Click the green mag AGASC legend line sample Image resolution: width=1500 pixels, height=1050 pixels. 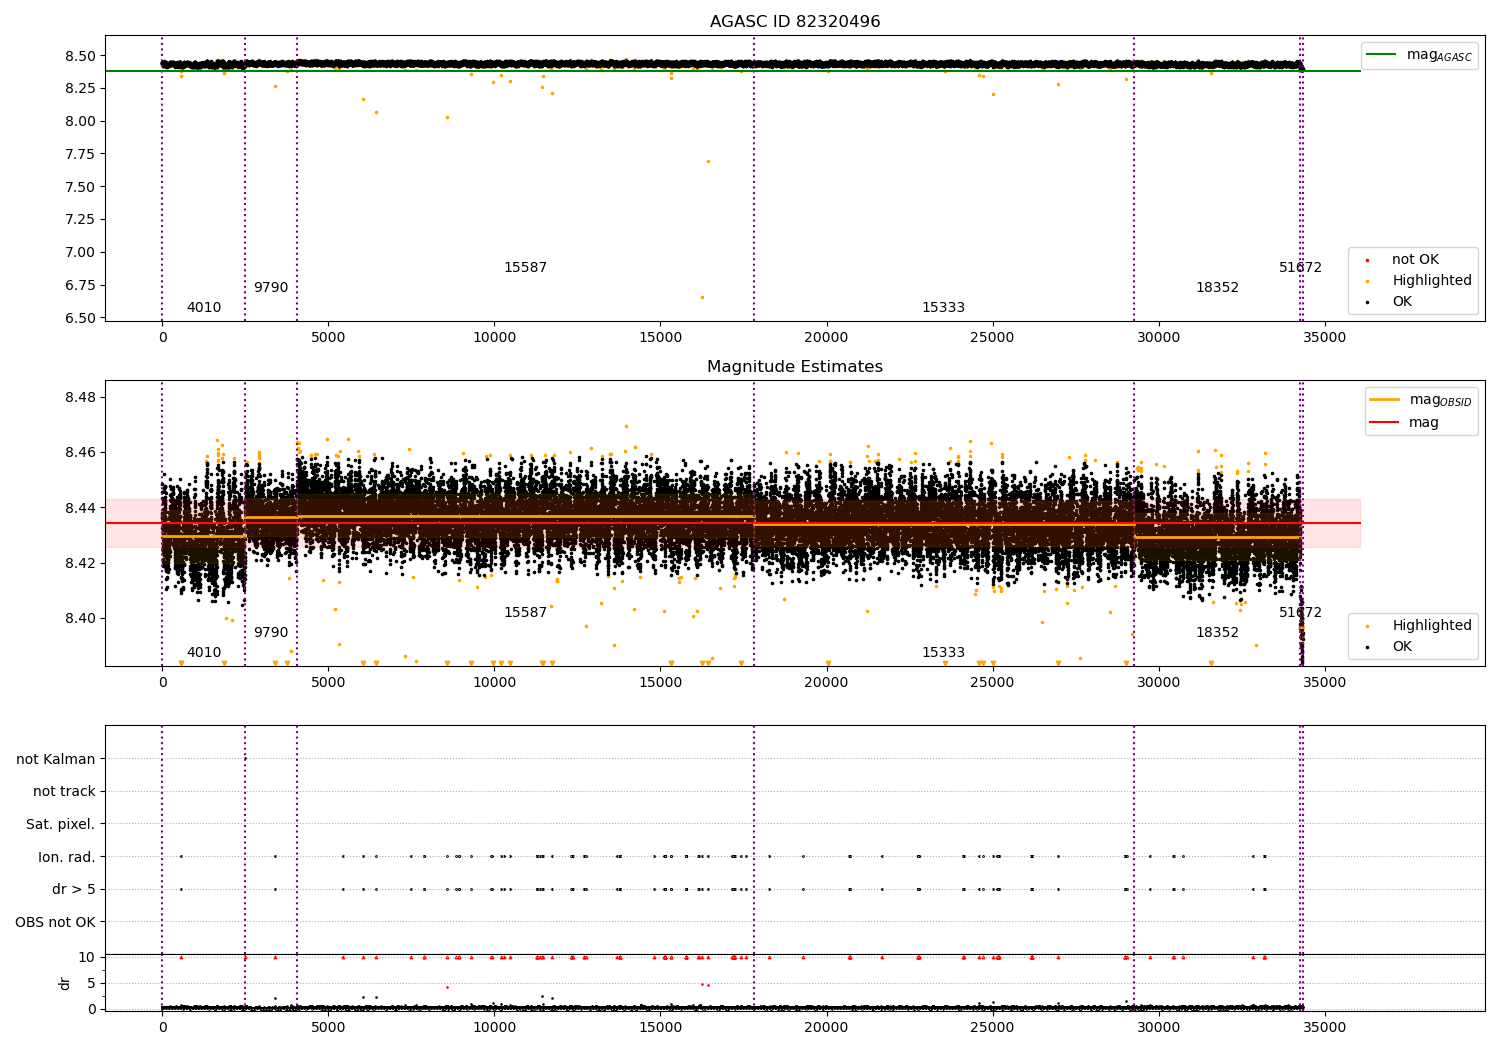click(1382, 55)
